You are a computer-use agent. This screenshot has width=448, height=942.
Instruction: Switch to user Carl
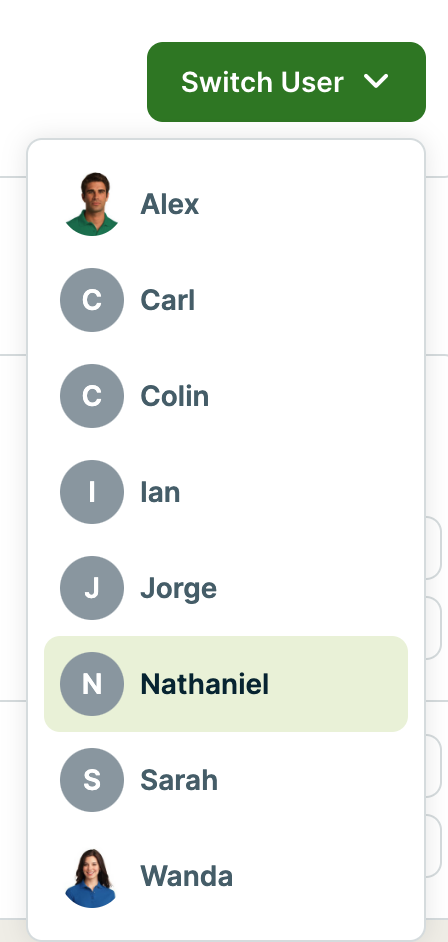pyautogui.click(x=226, y=300)
